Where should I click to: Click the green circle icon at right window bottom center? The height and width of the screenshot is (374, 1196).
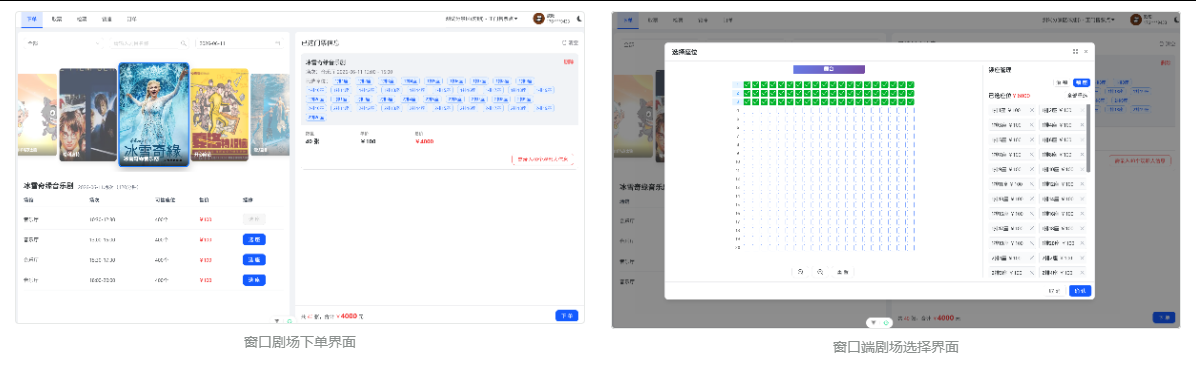[885, 323]
